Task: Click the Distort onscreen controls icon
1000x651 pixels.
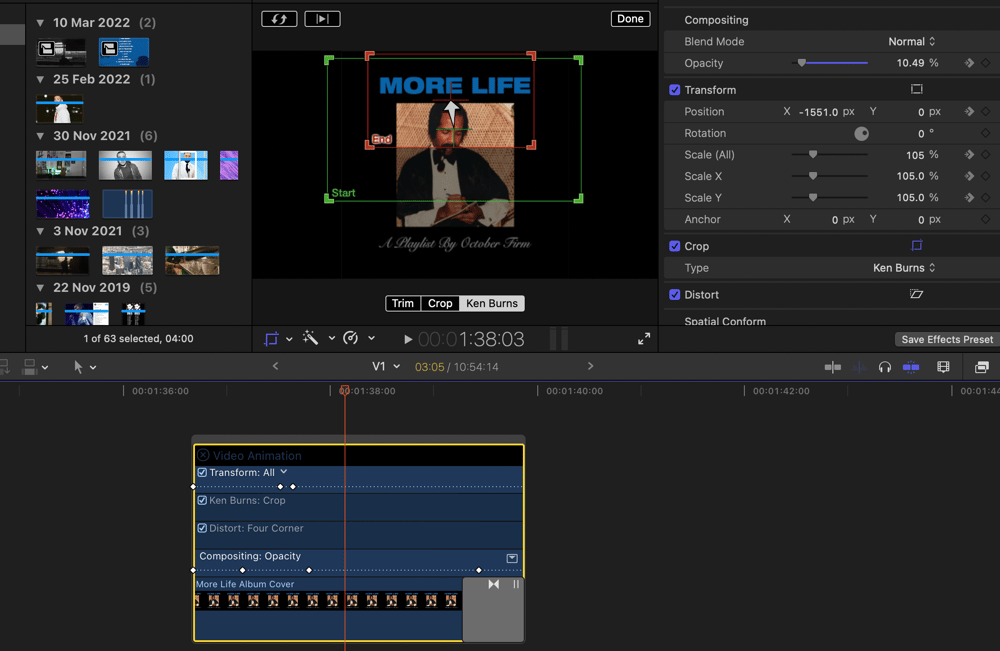Action: (916, 294)
